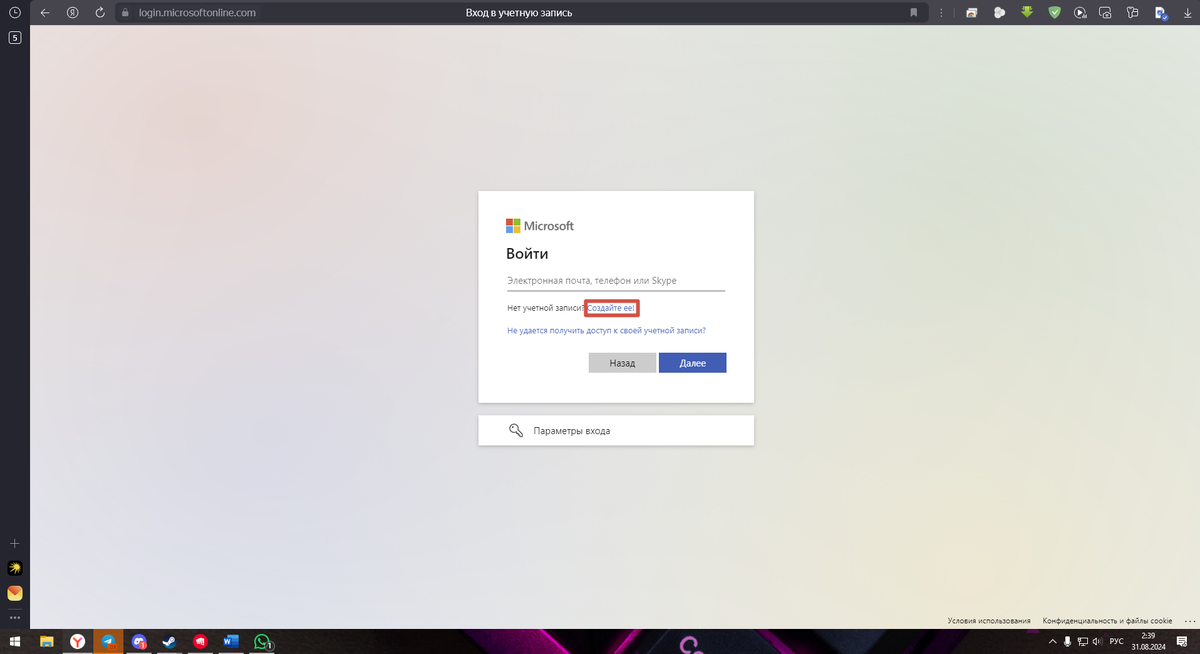Open Windows notification center icon
This screenshot has width=1200, height=654.
[1182, 641]
